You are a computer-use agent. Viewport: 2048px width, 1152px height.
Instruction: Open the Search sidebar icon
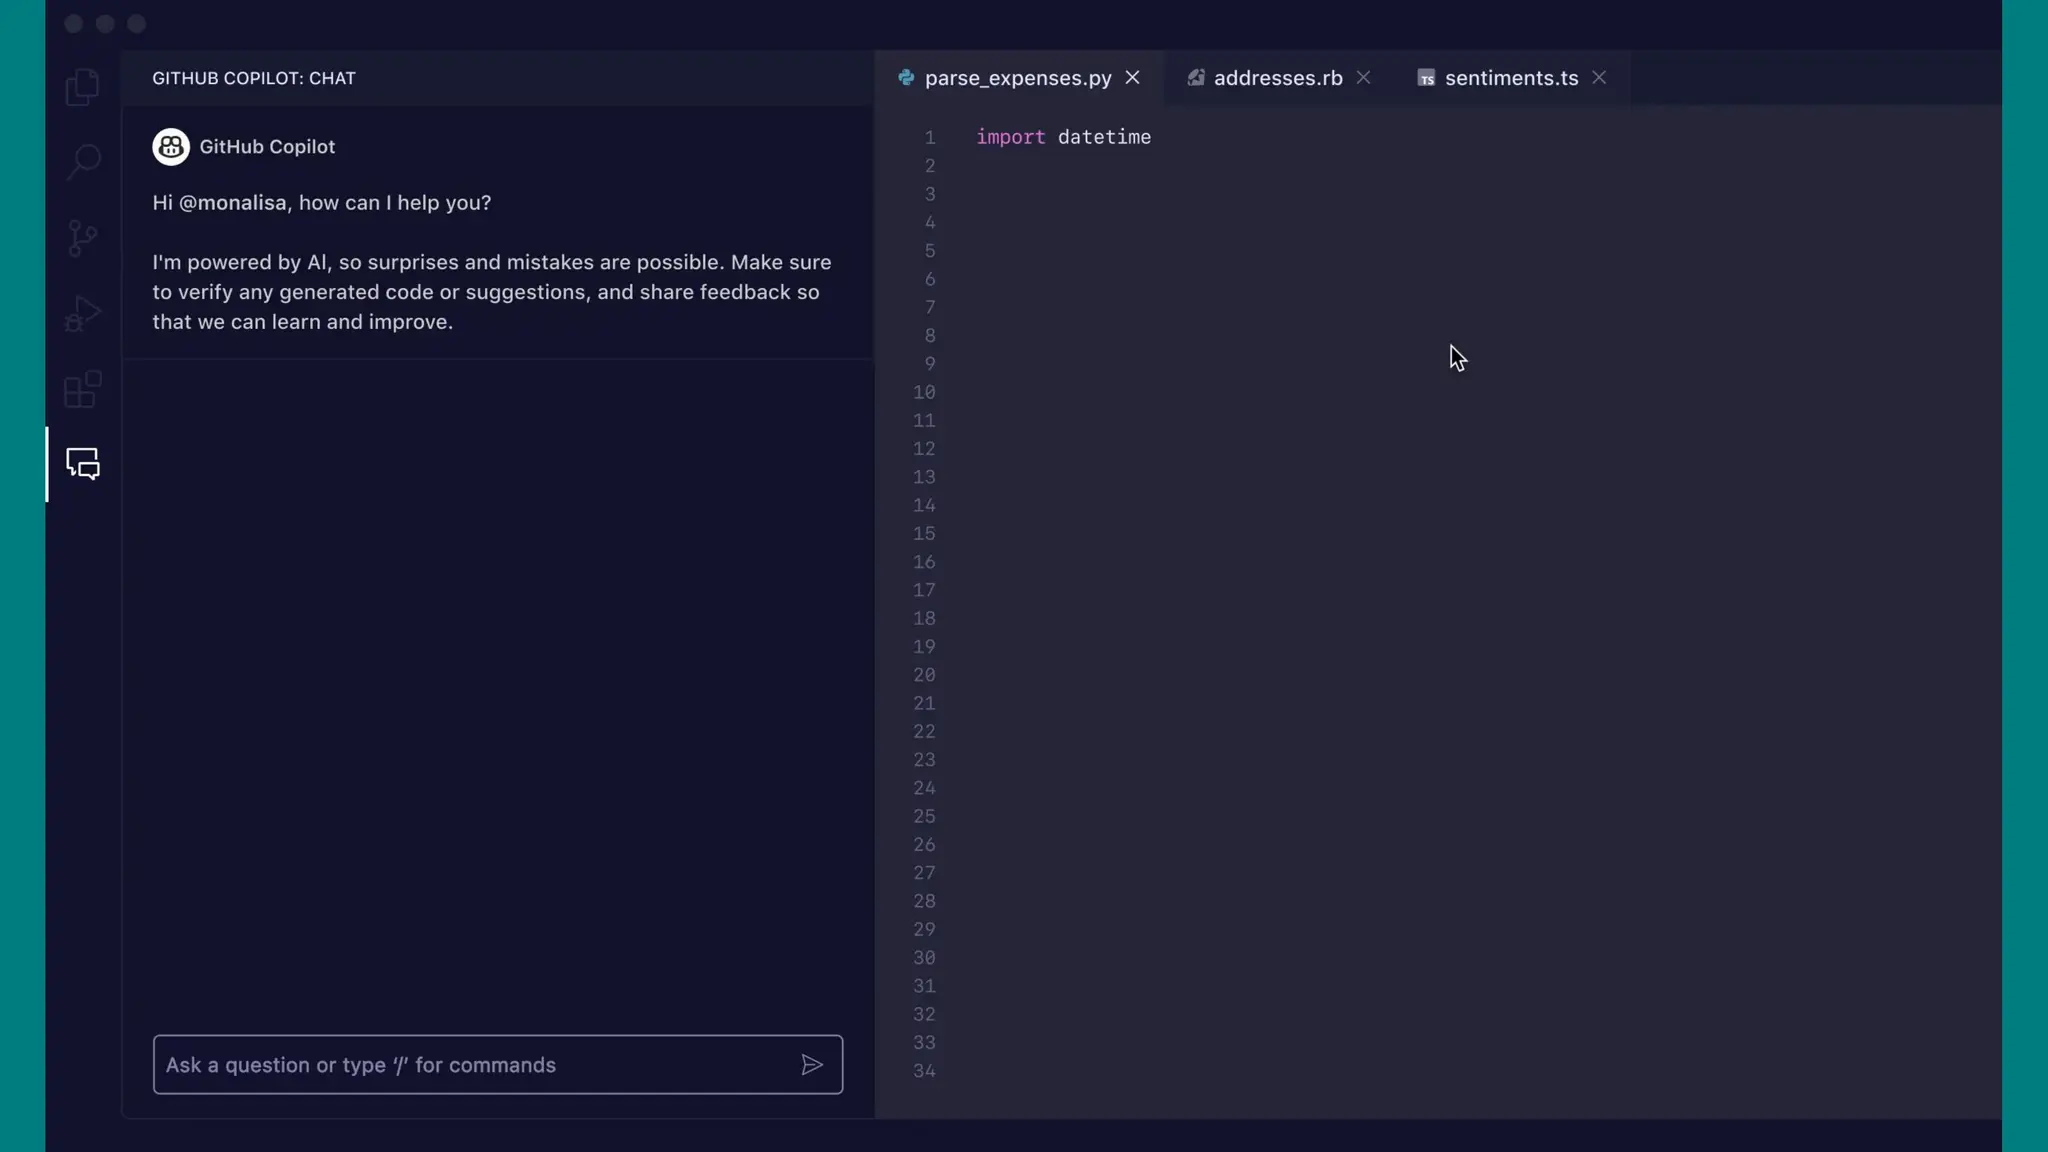pyautogui.click(x=83, y=161)
